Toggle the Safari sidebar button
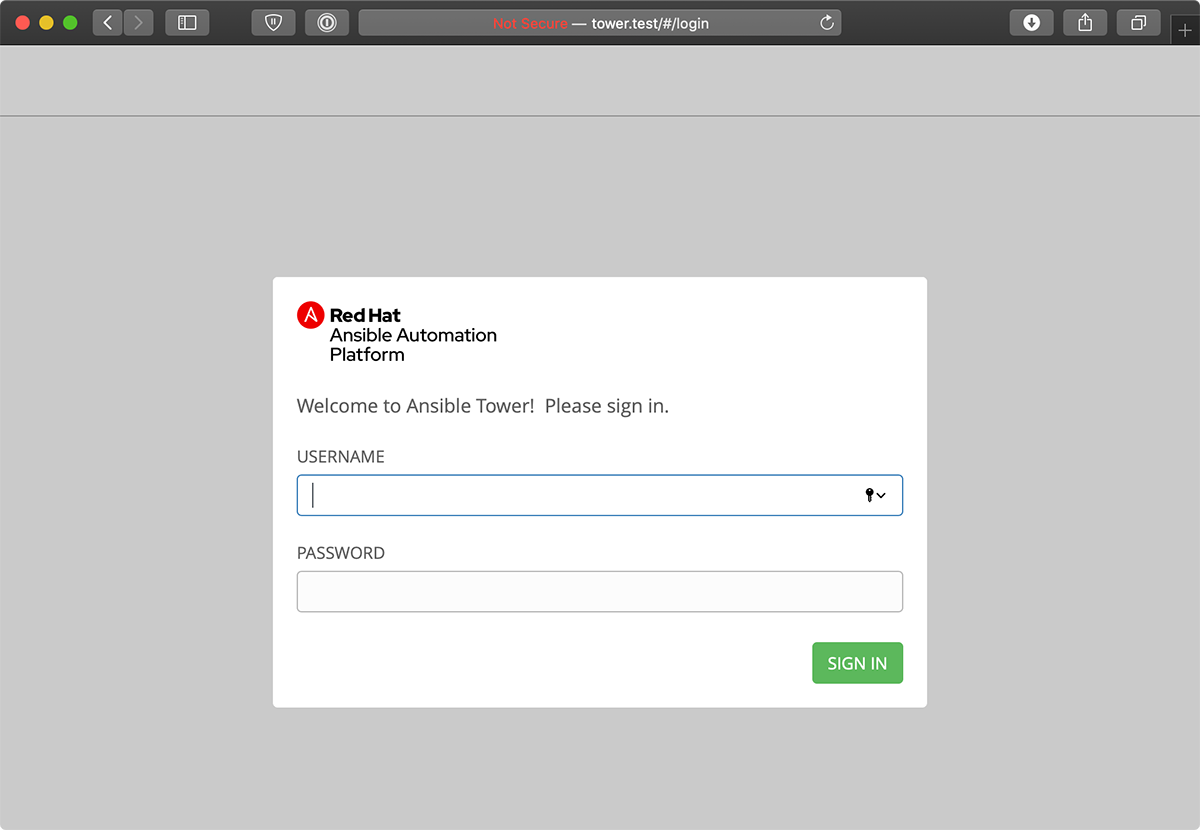 coord(187,22)
